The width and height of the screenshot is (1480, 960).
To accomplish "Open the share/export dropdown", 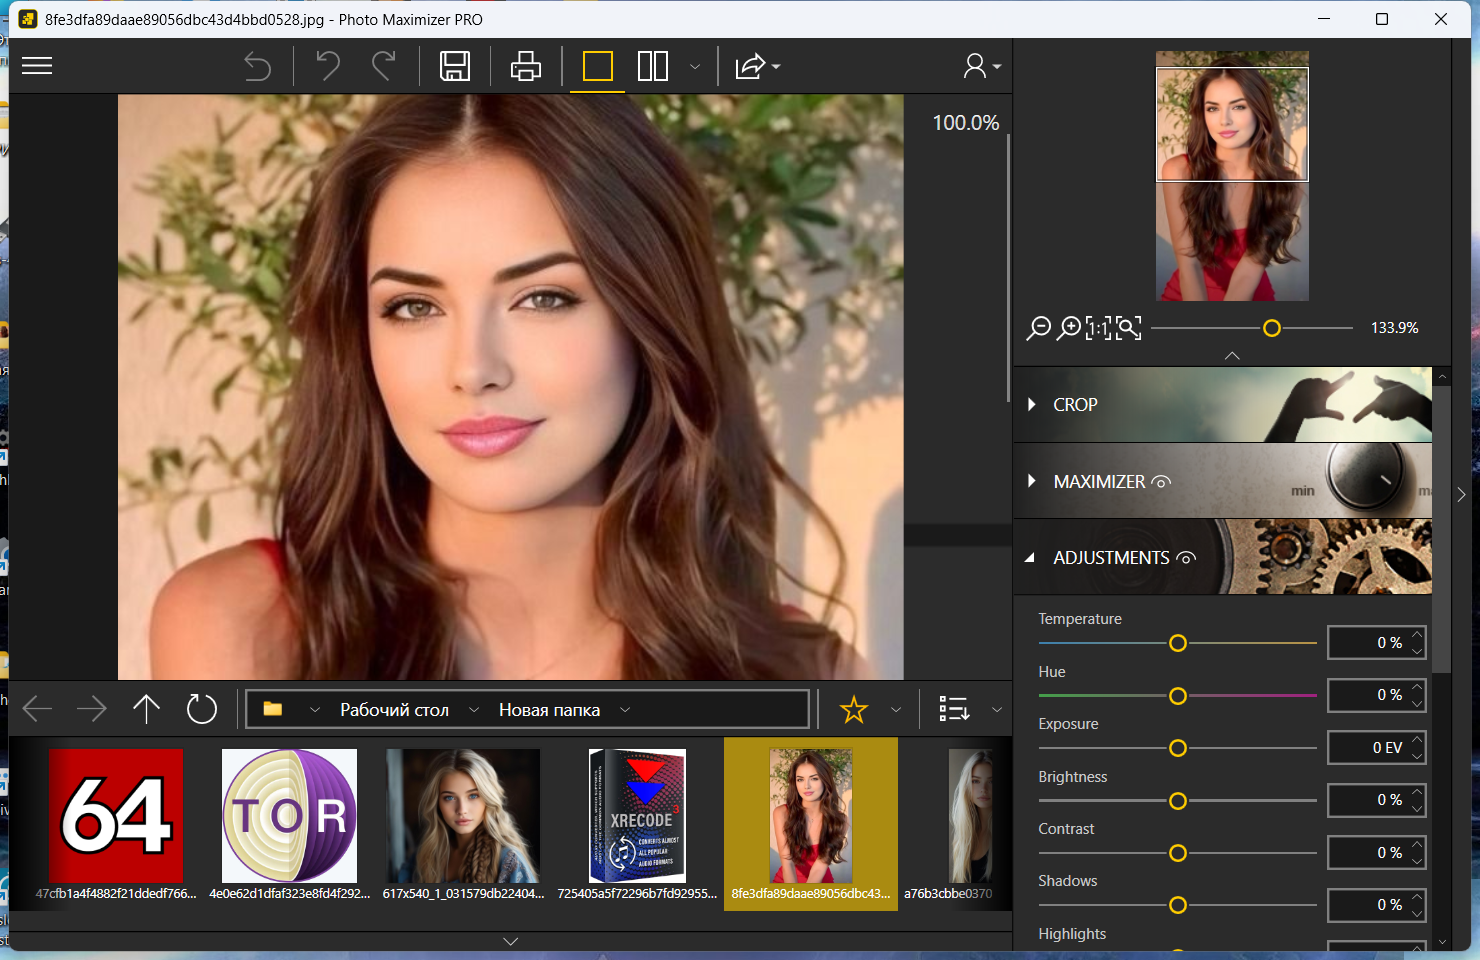I will [x=757, y=66].
